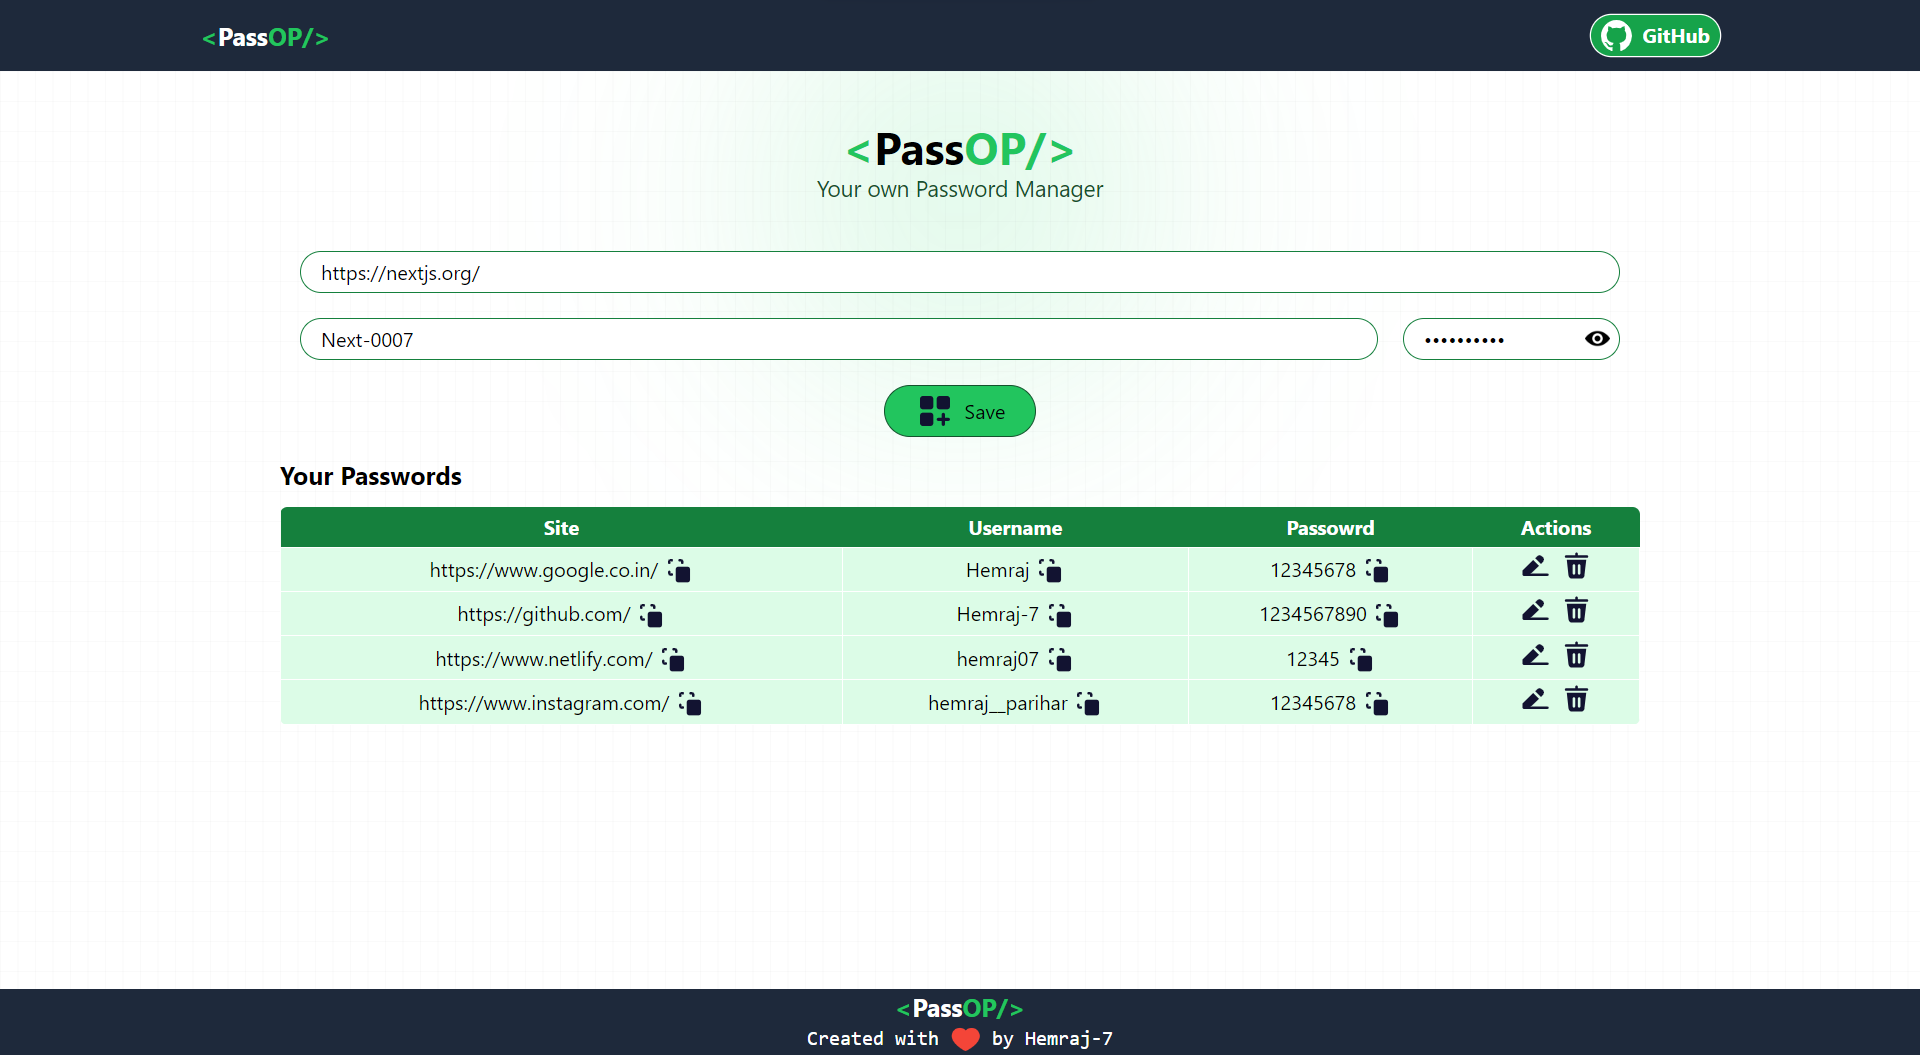Copy the username Hemraj
Viewport: 1920px width, 1057px height.
(x=1050, y=571)
